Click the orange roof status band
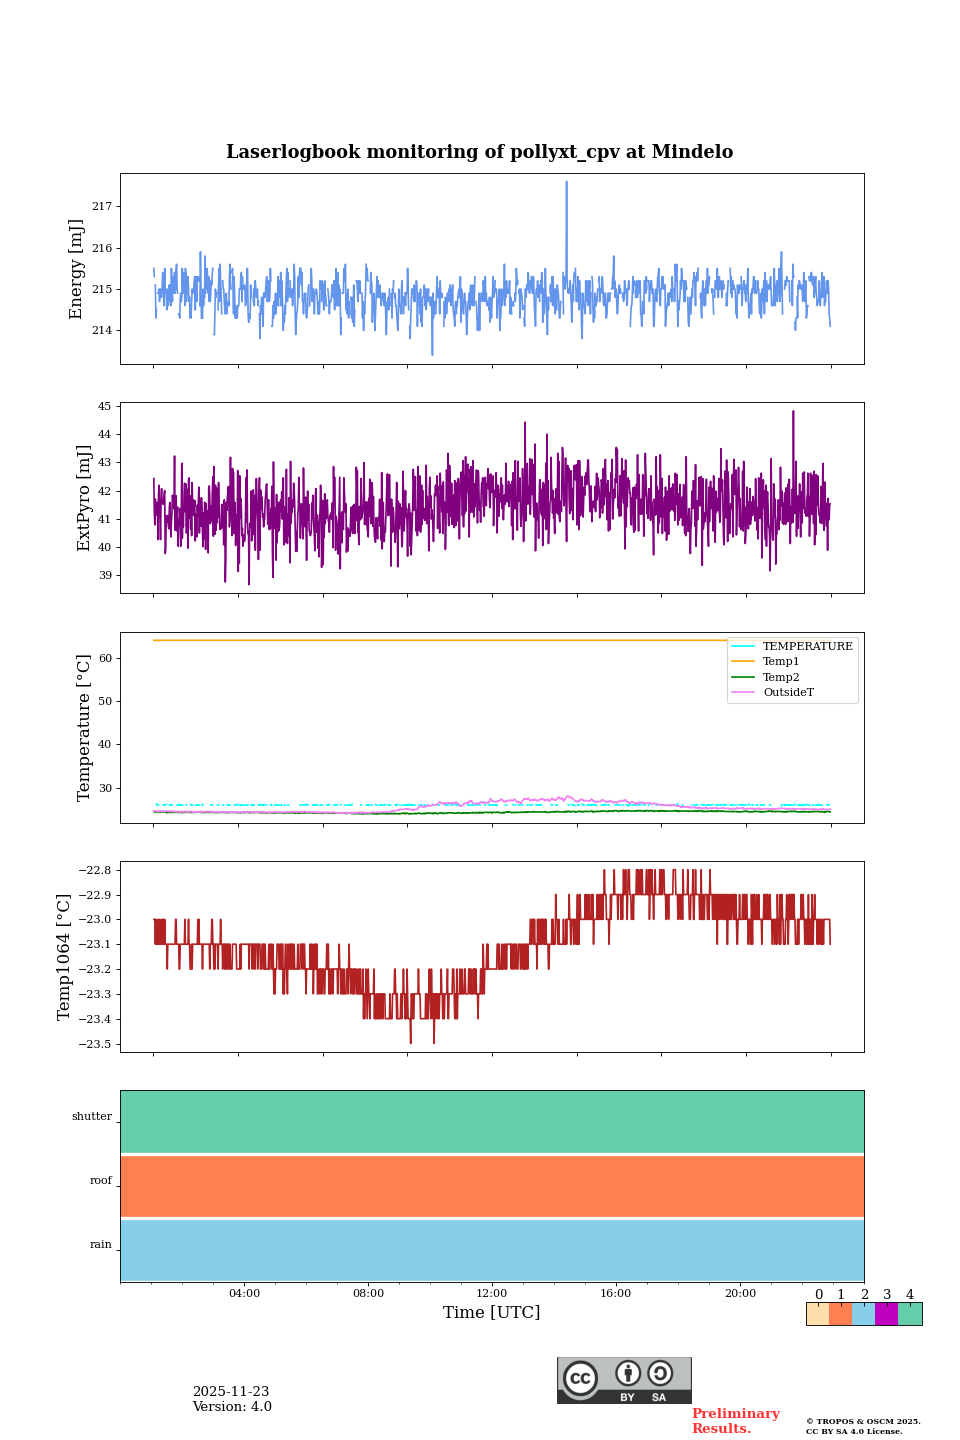960x1440 pixels. pos(492,1186)
